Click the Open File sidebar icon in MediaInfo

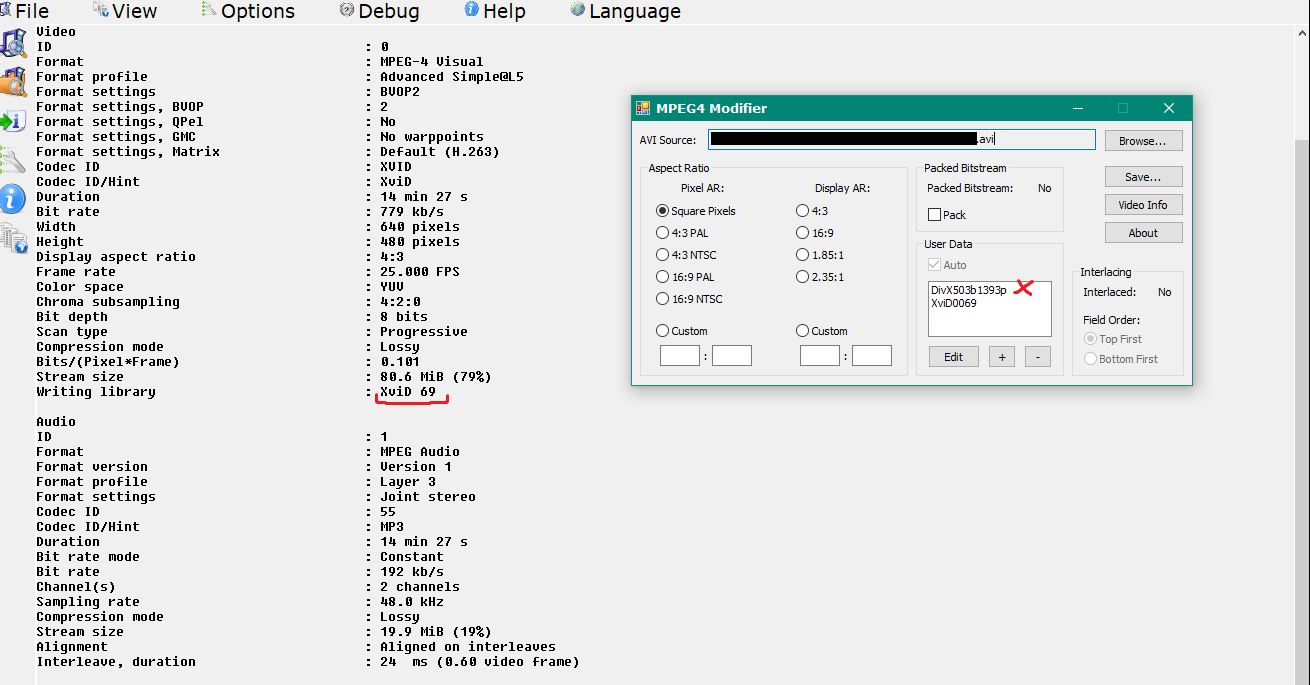point(13,43)
